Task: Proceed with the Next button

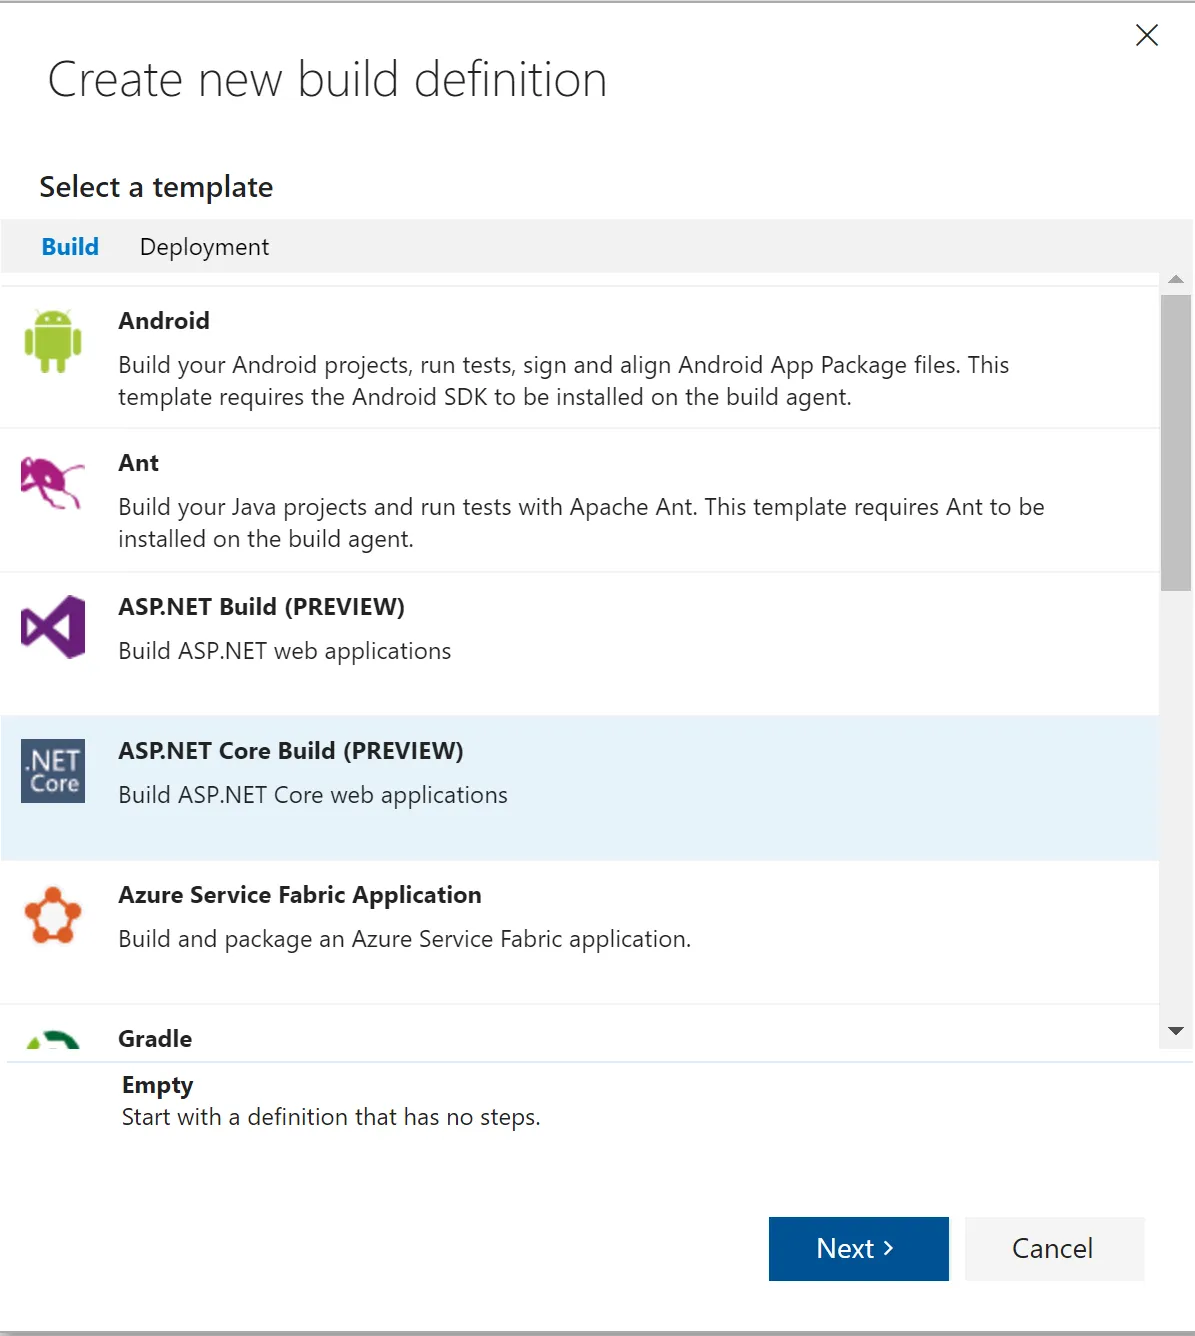Action: click(858, 1249)
